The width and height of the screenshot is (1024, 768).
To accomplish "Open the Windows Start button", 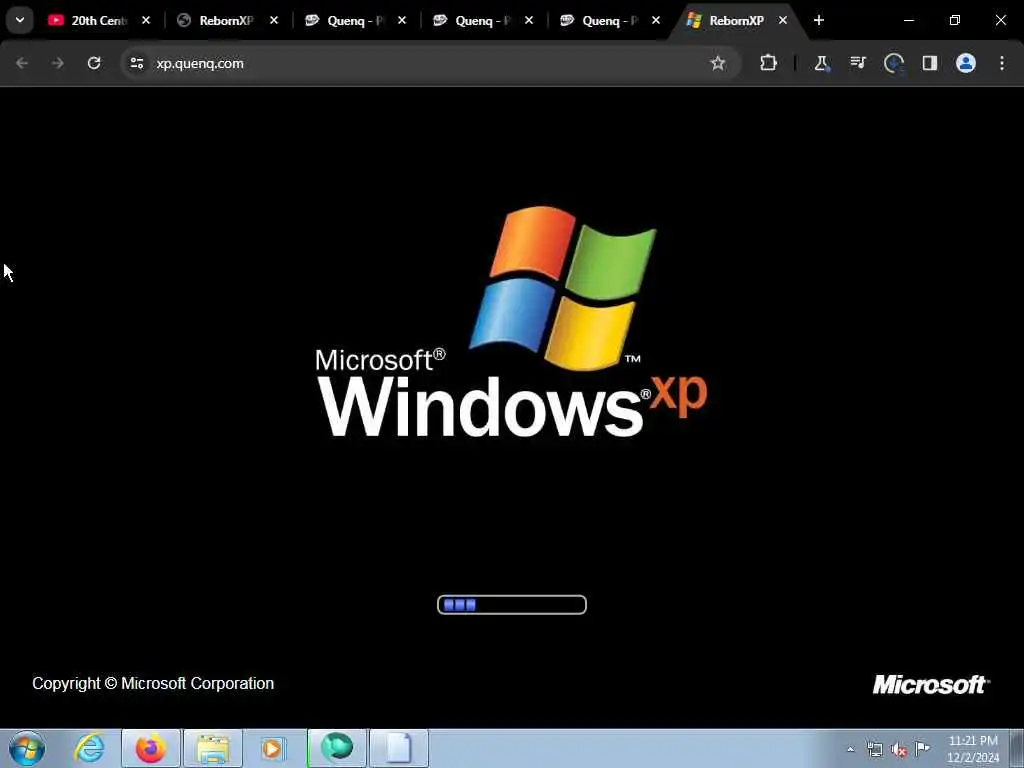I will click(x=27, y=748).
